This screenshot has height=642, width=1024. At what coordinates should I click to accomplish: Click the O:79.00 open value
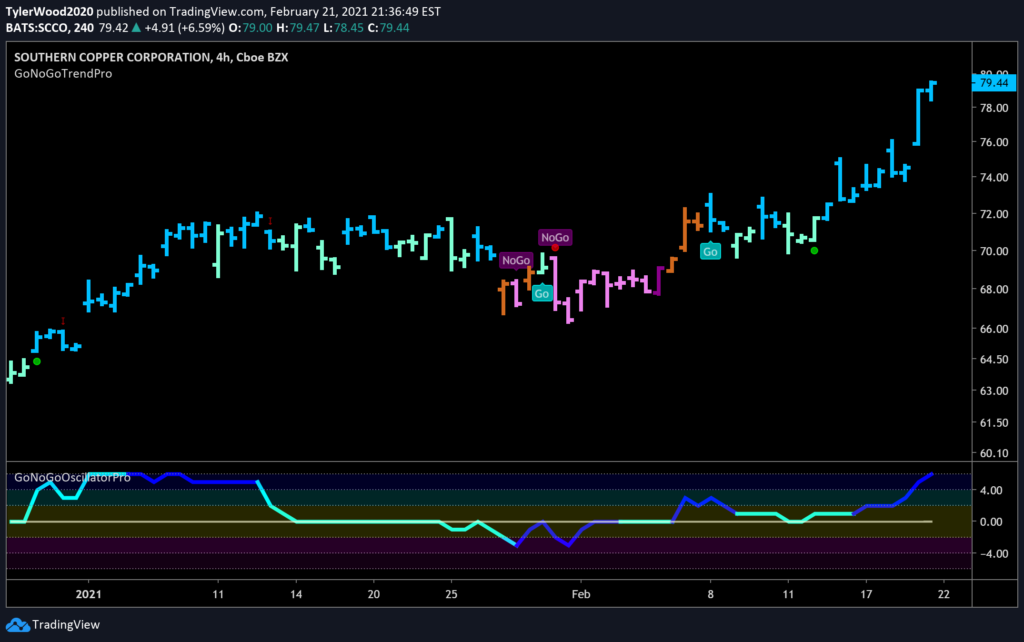coord(250,28)
